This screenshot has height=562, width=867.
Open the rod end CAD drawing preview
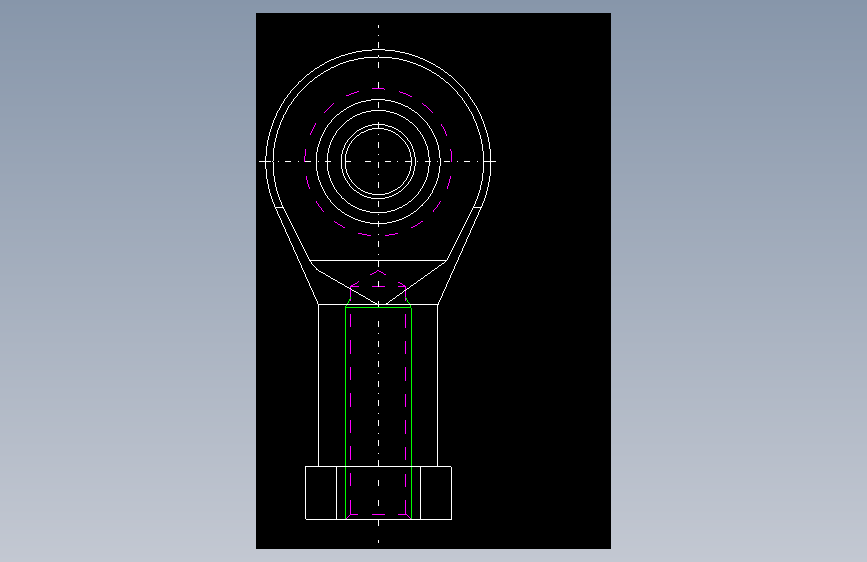tap(434, 281)
